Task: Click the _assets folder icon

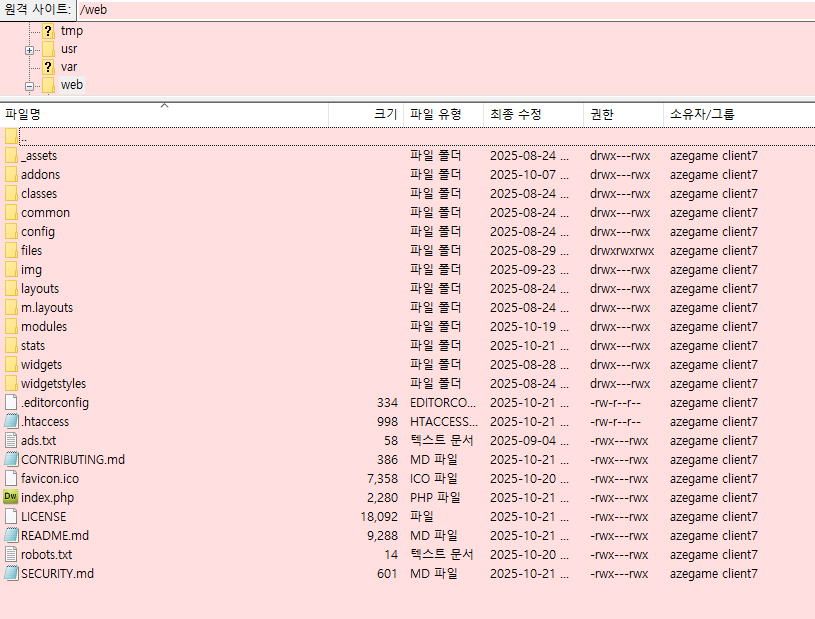Action: [x=11, y=155]
